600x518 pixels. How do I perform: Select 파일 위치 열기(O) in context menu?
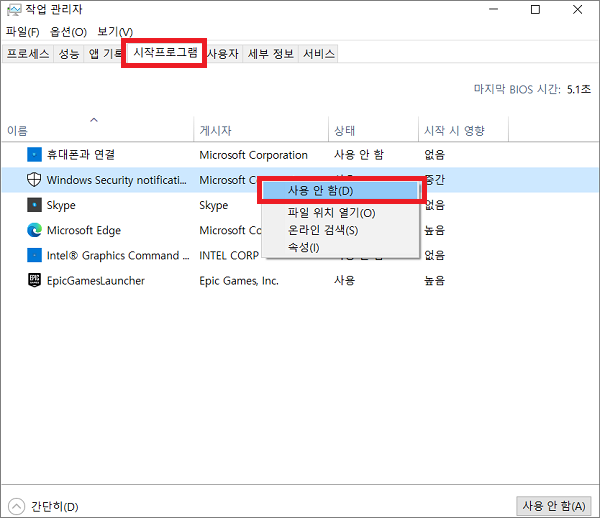click(x=331, y=213)
